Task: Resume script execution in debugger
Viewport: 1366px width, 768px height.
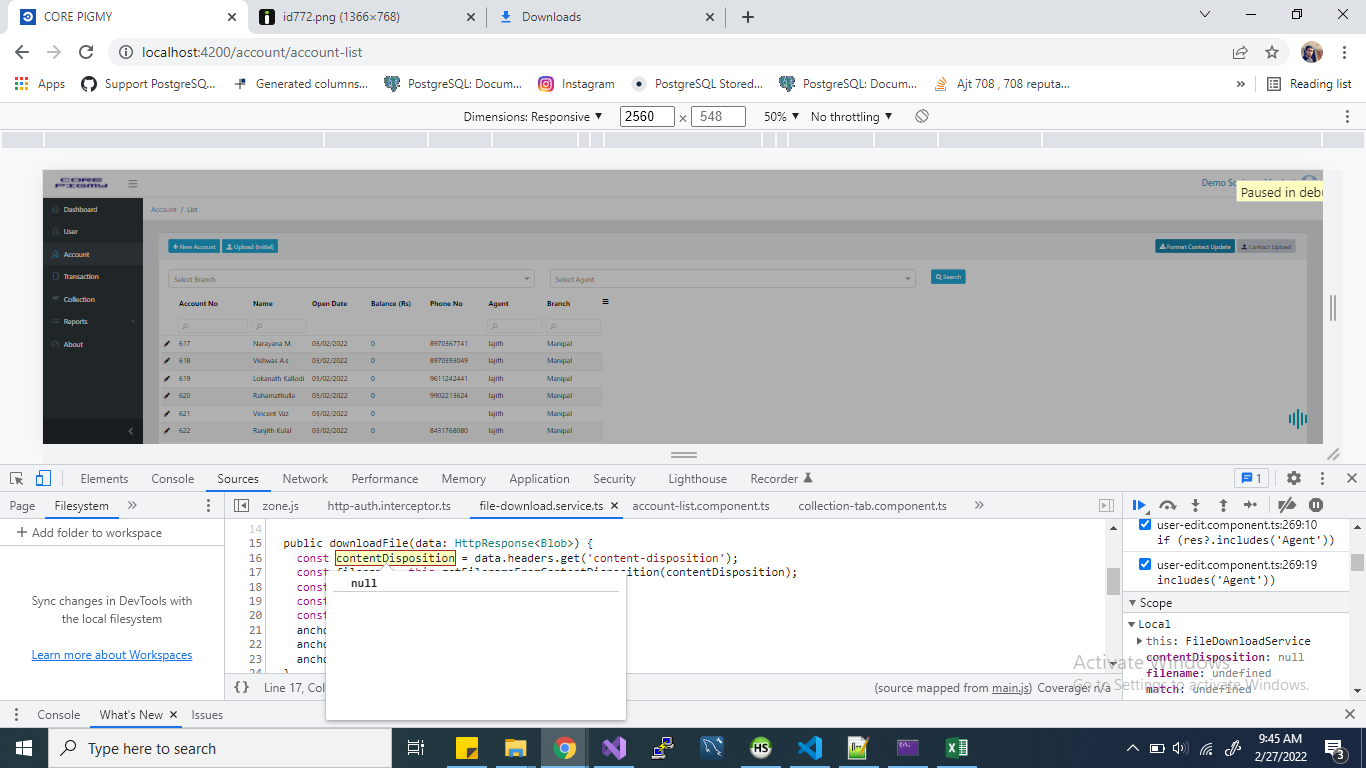Action: [x=1139, y=505]
